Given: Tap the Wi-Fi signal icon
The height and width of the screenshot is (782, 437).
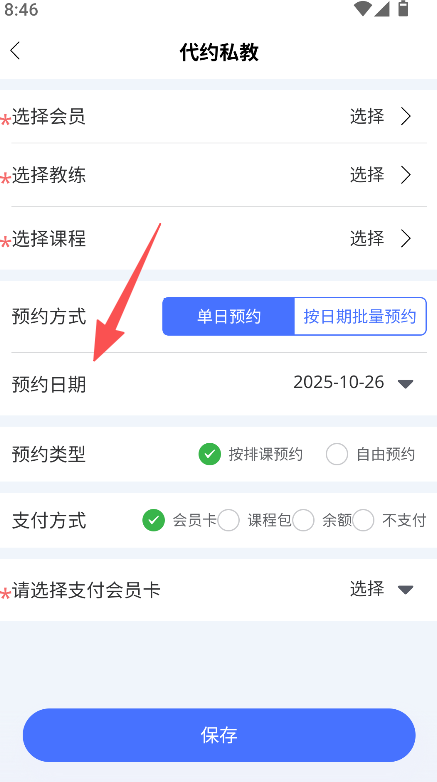Looking at the screenshot, I should [x=363, y=8].
